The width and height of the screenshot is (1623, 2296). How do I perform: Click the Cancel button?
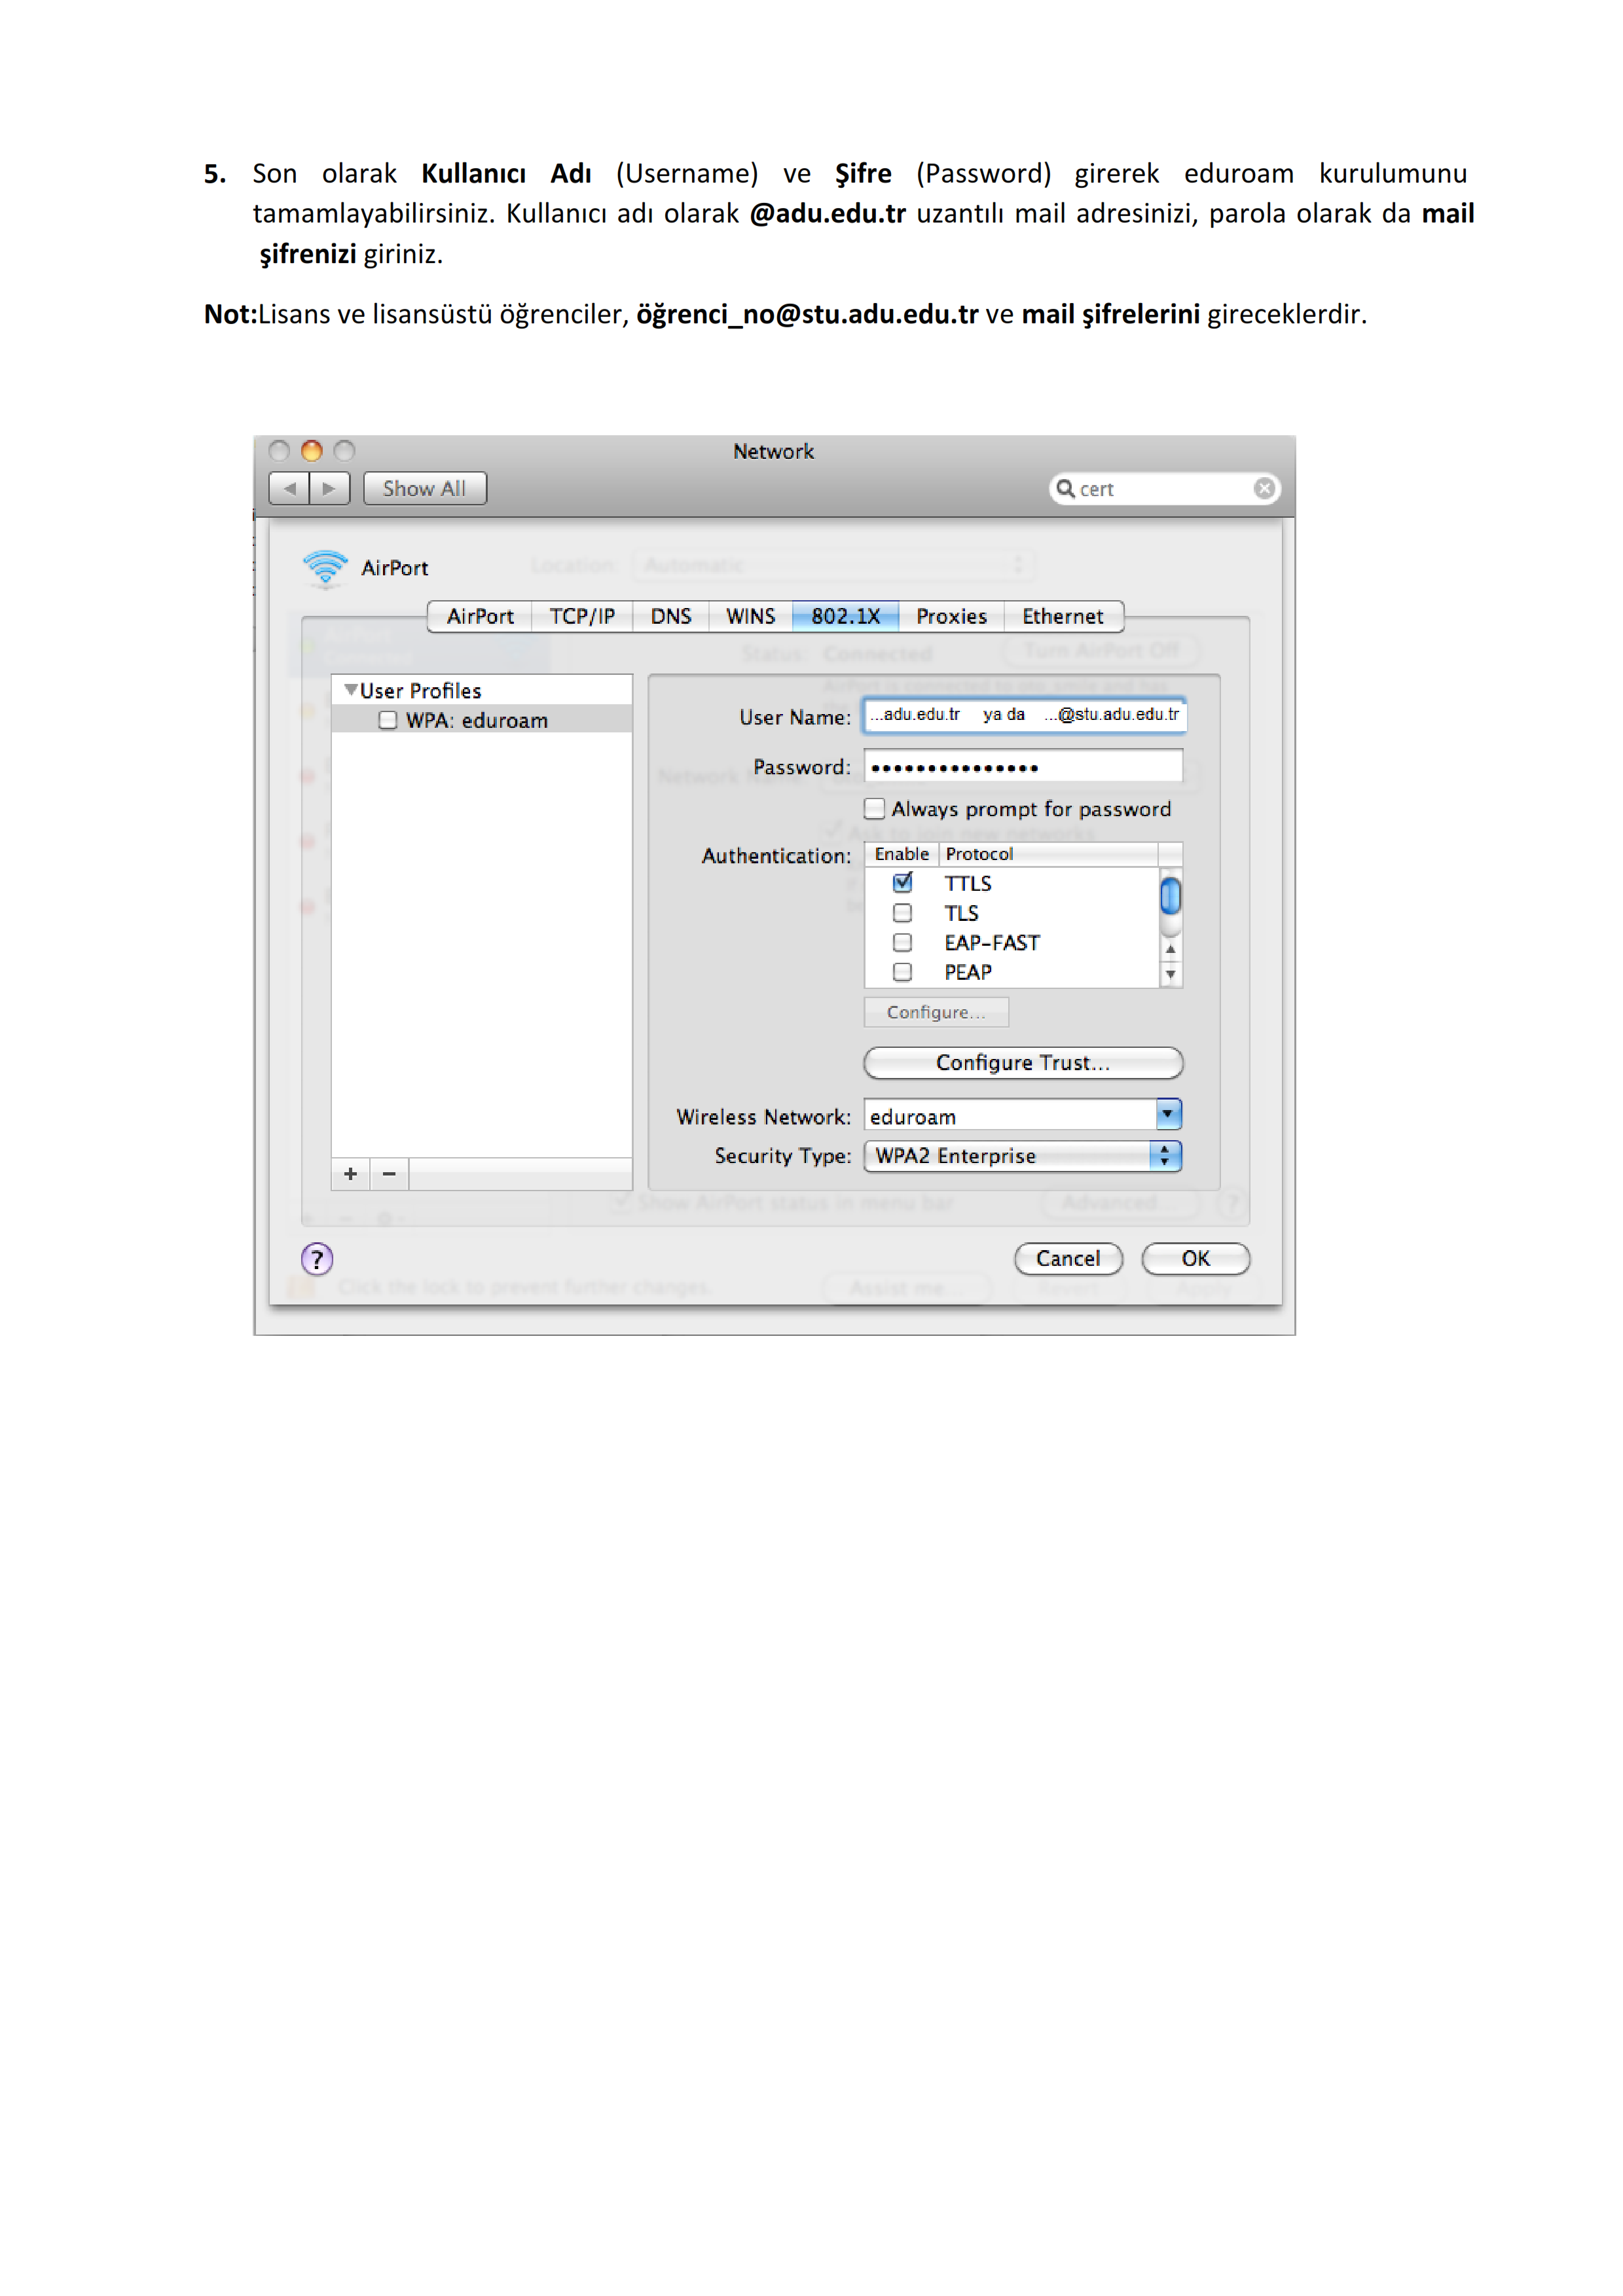coord(1069,1259)
